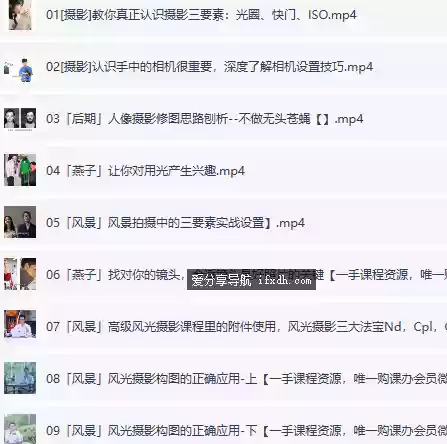Open thumbnail of video 01 摄影三要素
The height and width of the screenshot is (444, 447).
coord(20,15)
